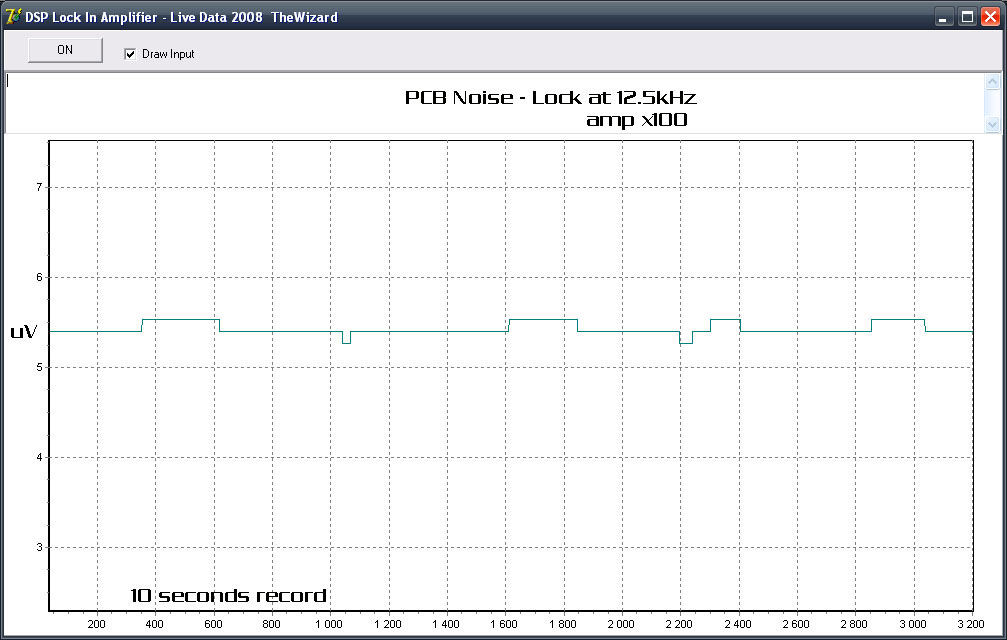Click the x-axis value '1 000'
Screen dimensions: 1007x640
[x=329, y=624]
